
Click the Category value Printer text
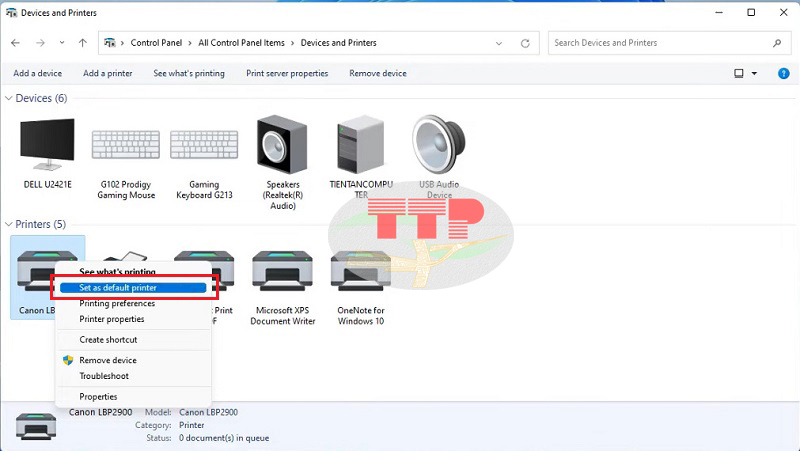[x=192, y=425]
